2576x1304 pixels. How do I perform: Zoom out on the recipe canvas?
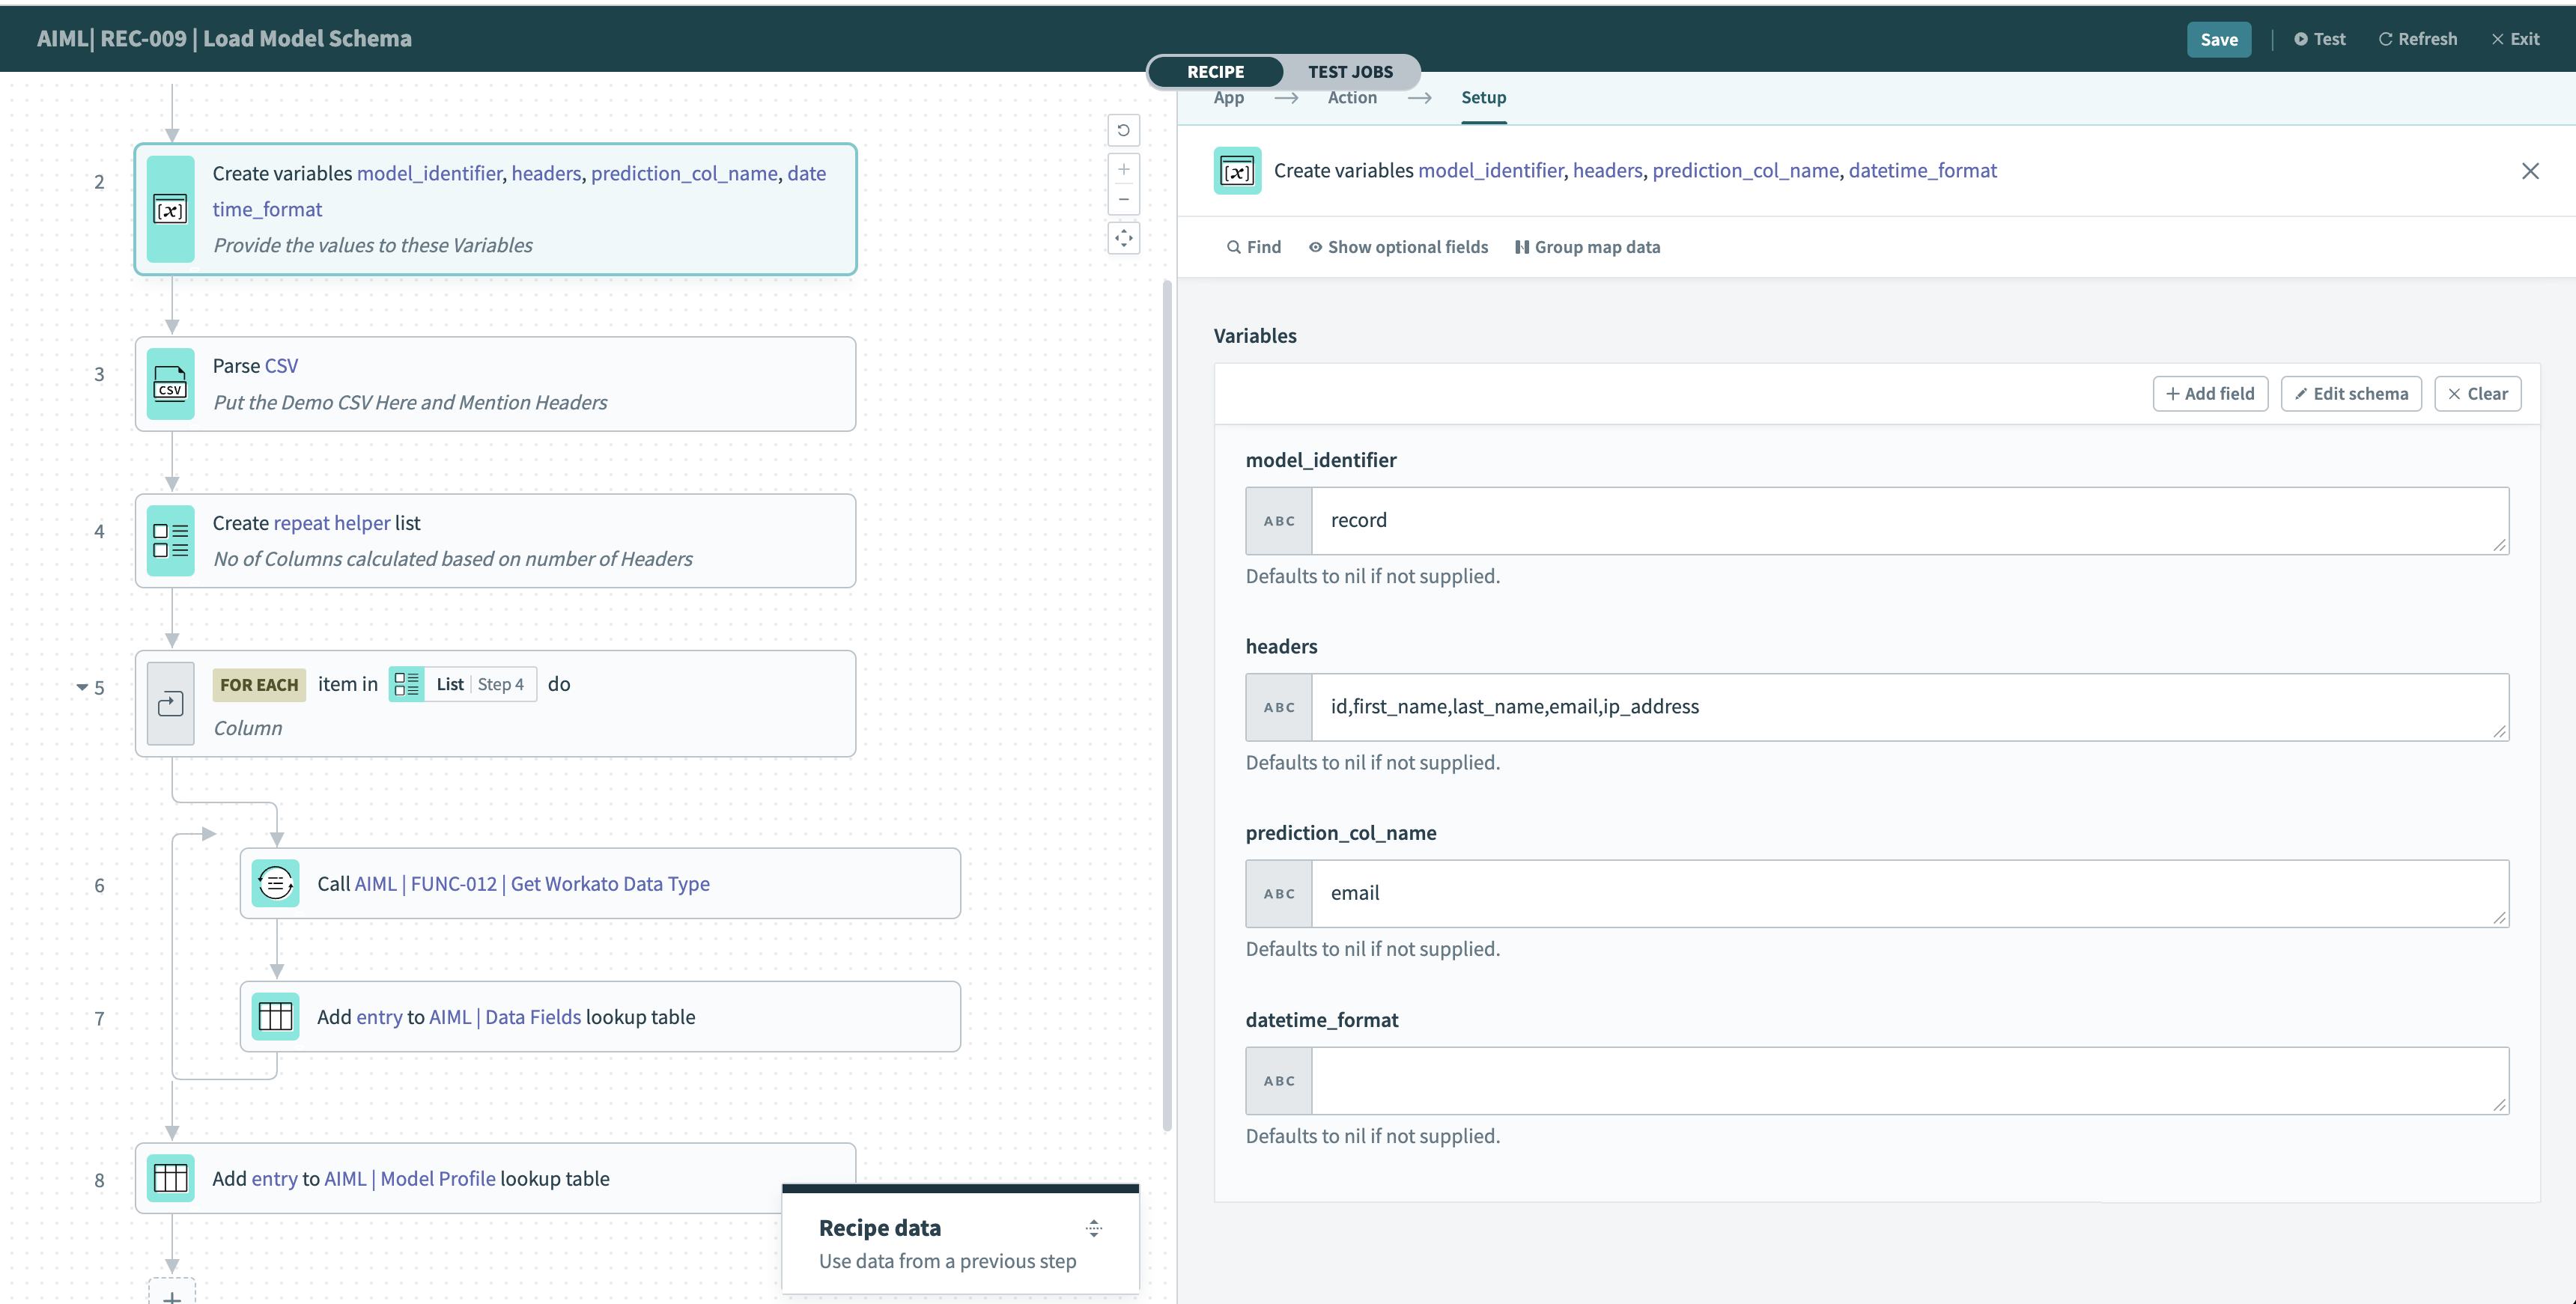pyautogui.click(x=1123, y=199)
